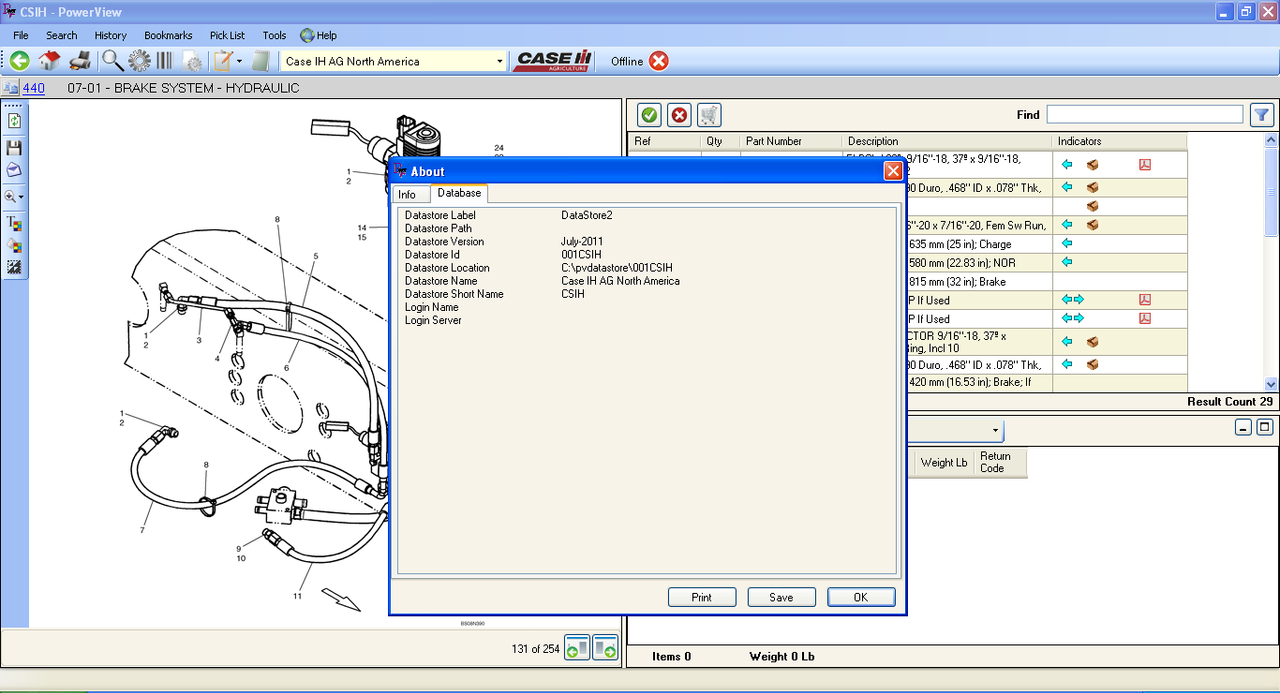Click the gear parts icon in toolbar
Image resolution: width=1280 pixels, height=693 pixels.
coord(139,61)
